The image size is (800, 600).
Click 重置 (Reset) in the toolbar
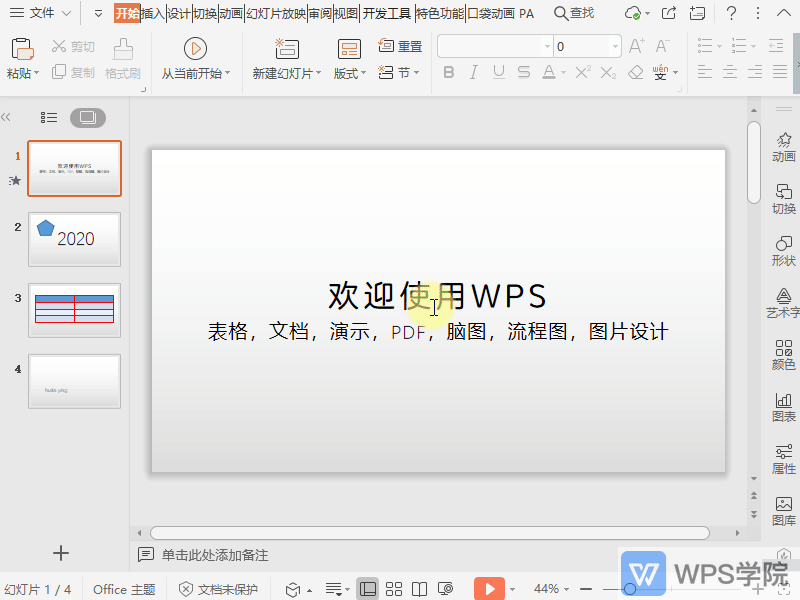(403, 44)
